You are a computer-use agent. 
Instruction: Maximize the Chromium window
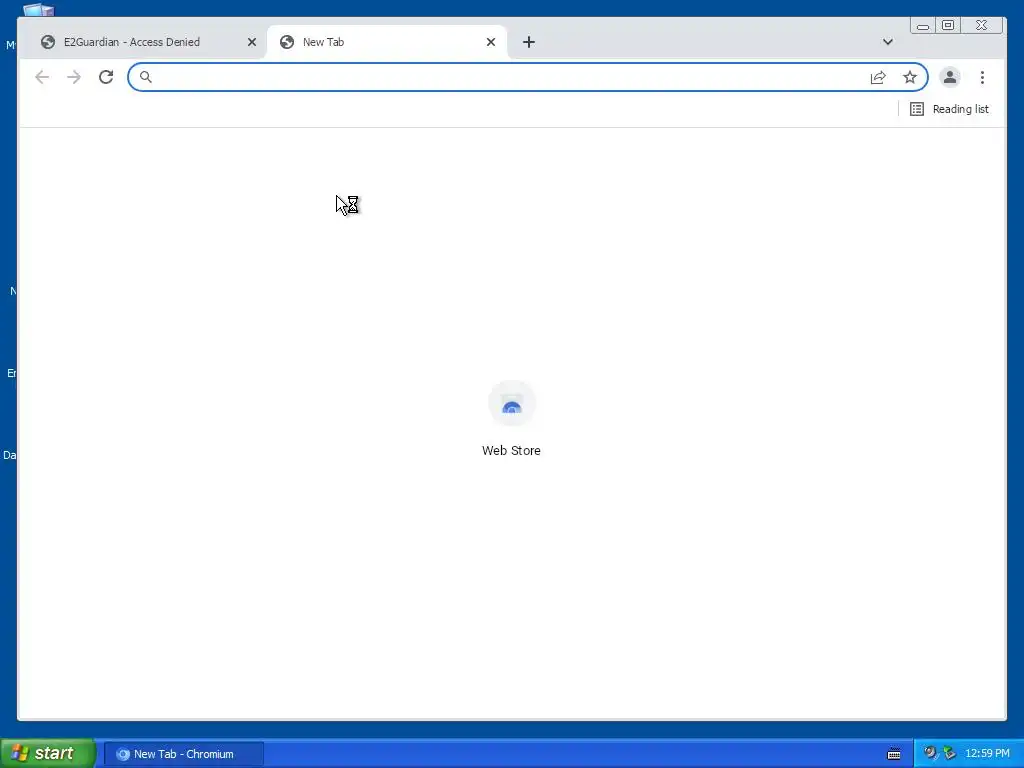pos(948,25)
